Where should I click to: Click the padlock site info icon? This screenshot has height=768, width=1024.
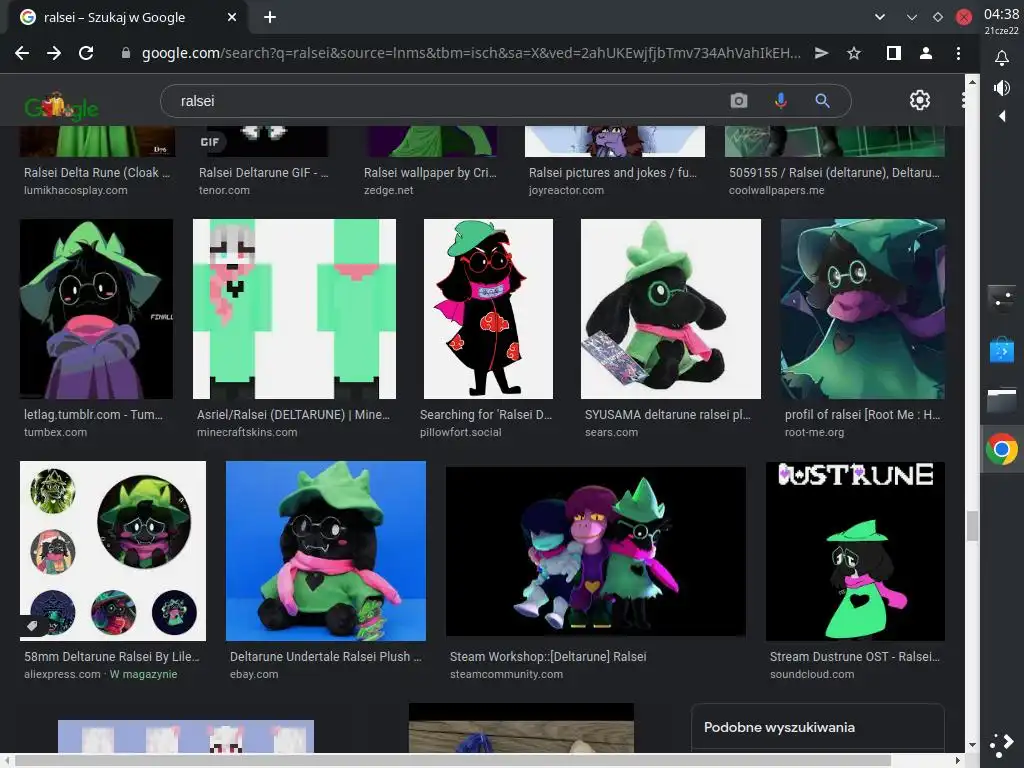pyautogui.click(x=126, y=54)
